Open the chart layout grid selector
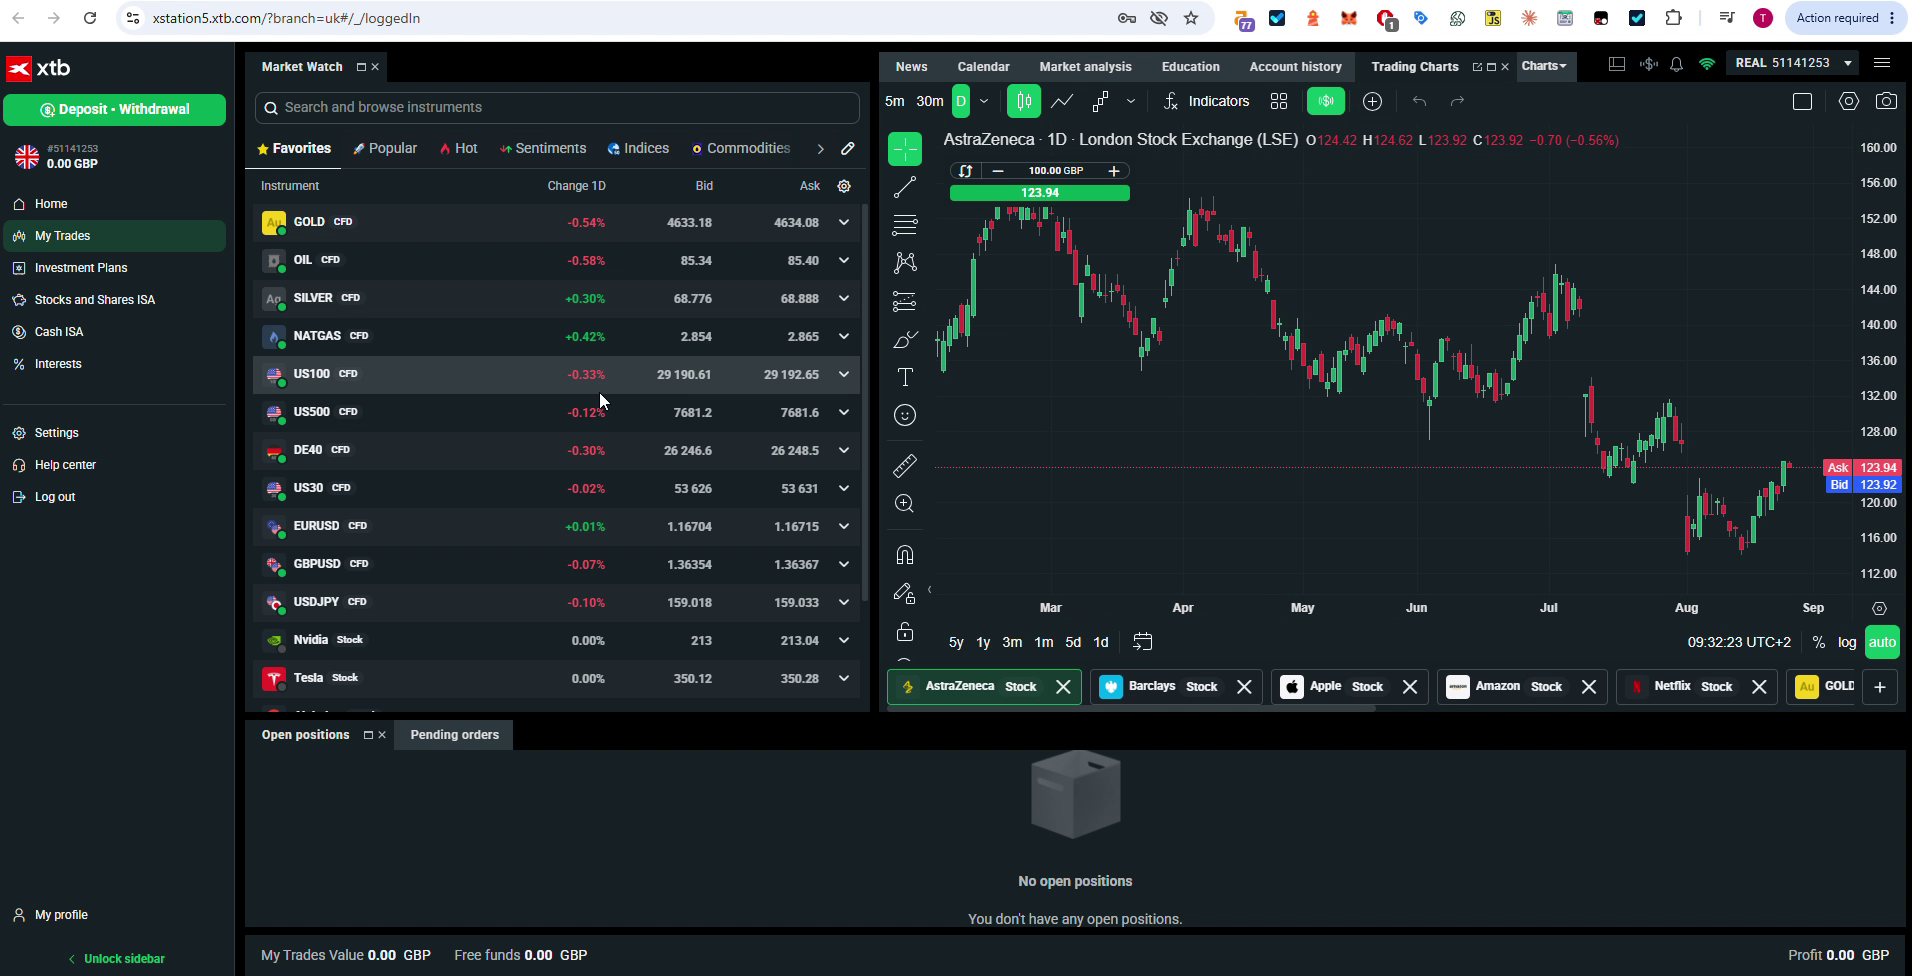Viewport: 1912px width, 976px height. click(1279, 101)
